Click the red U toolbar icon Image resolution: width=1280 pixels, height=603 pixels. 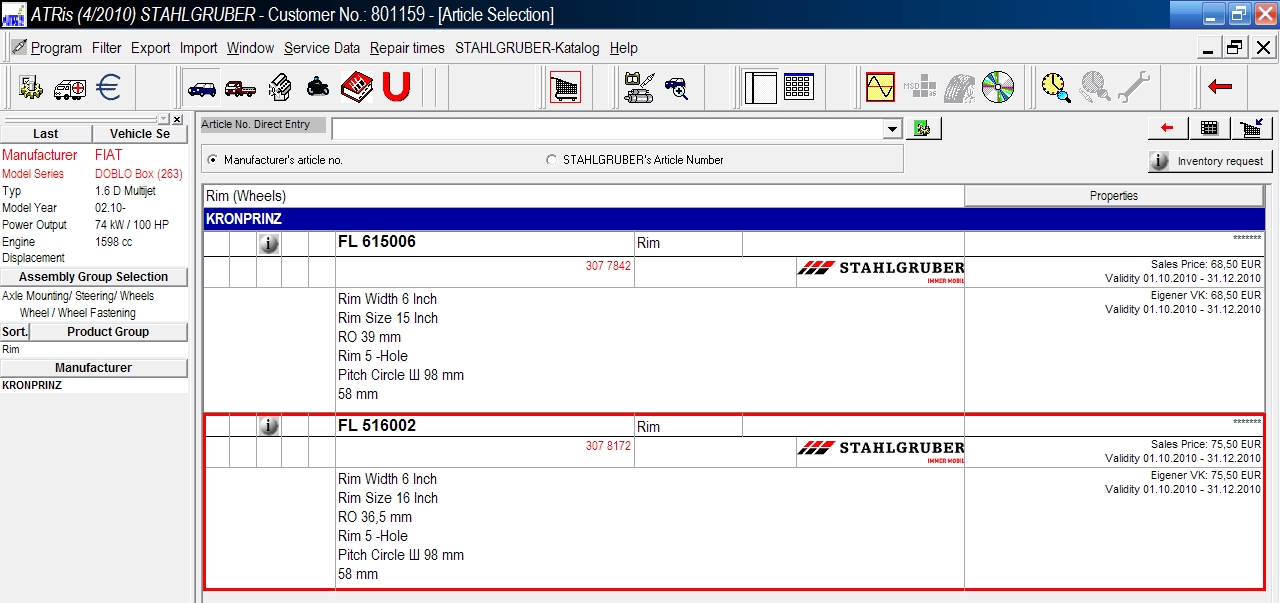pos(396,88)
